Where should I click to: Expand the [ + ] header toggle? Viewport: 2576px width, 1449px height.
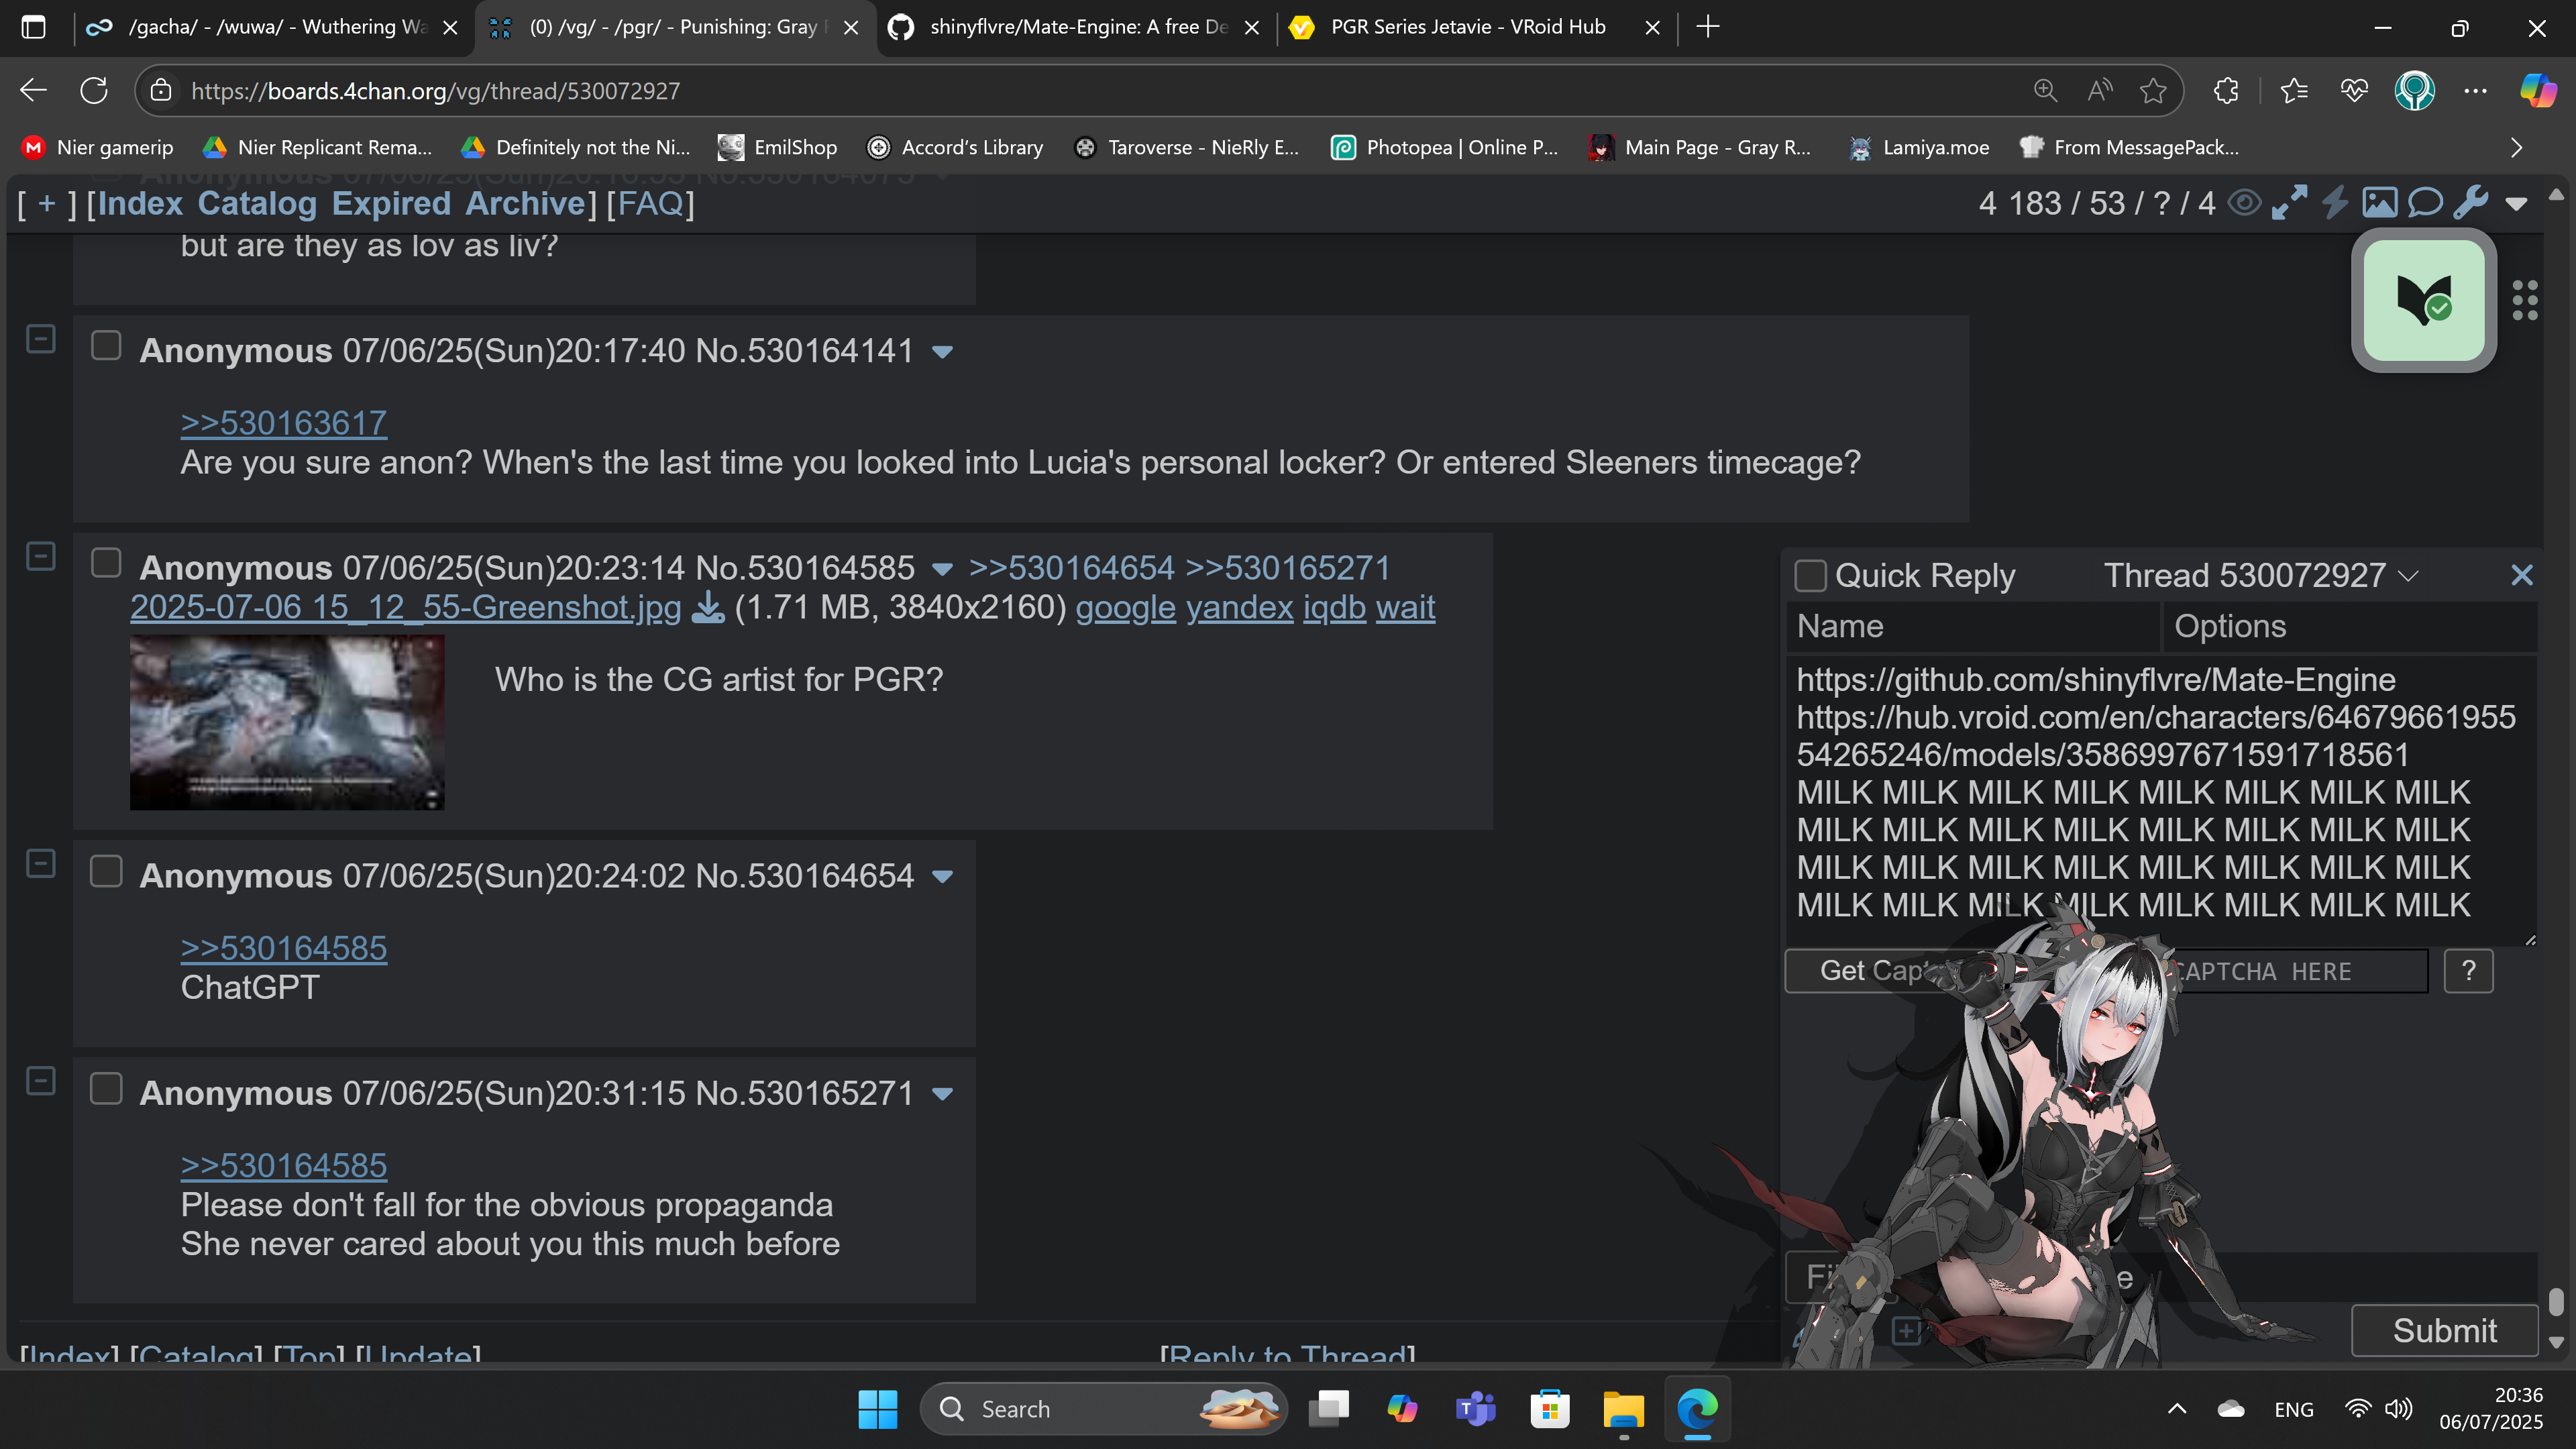coord(46,203)
